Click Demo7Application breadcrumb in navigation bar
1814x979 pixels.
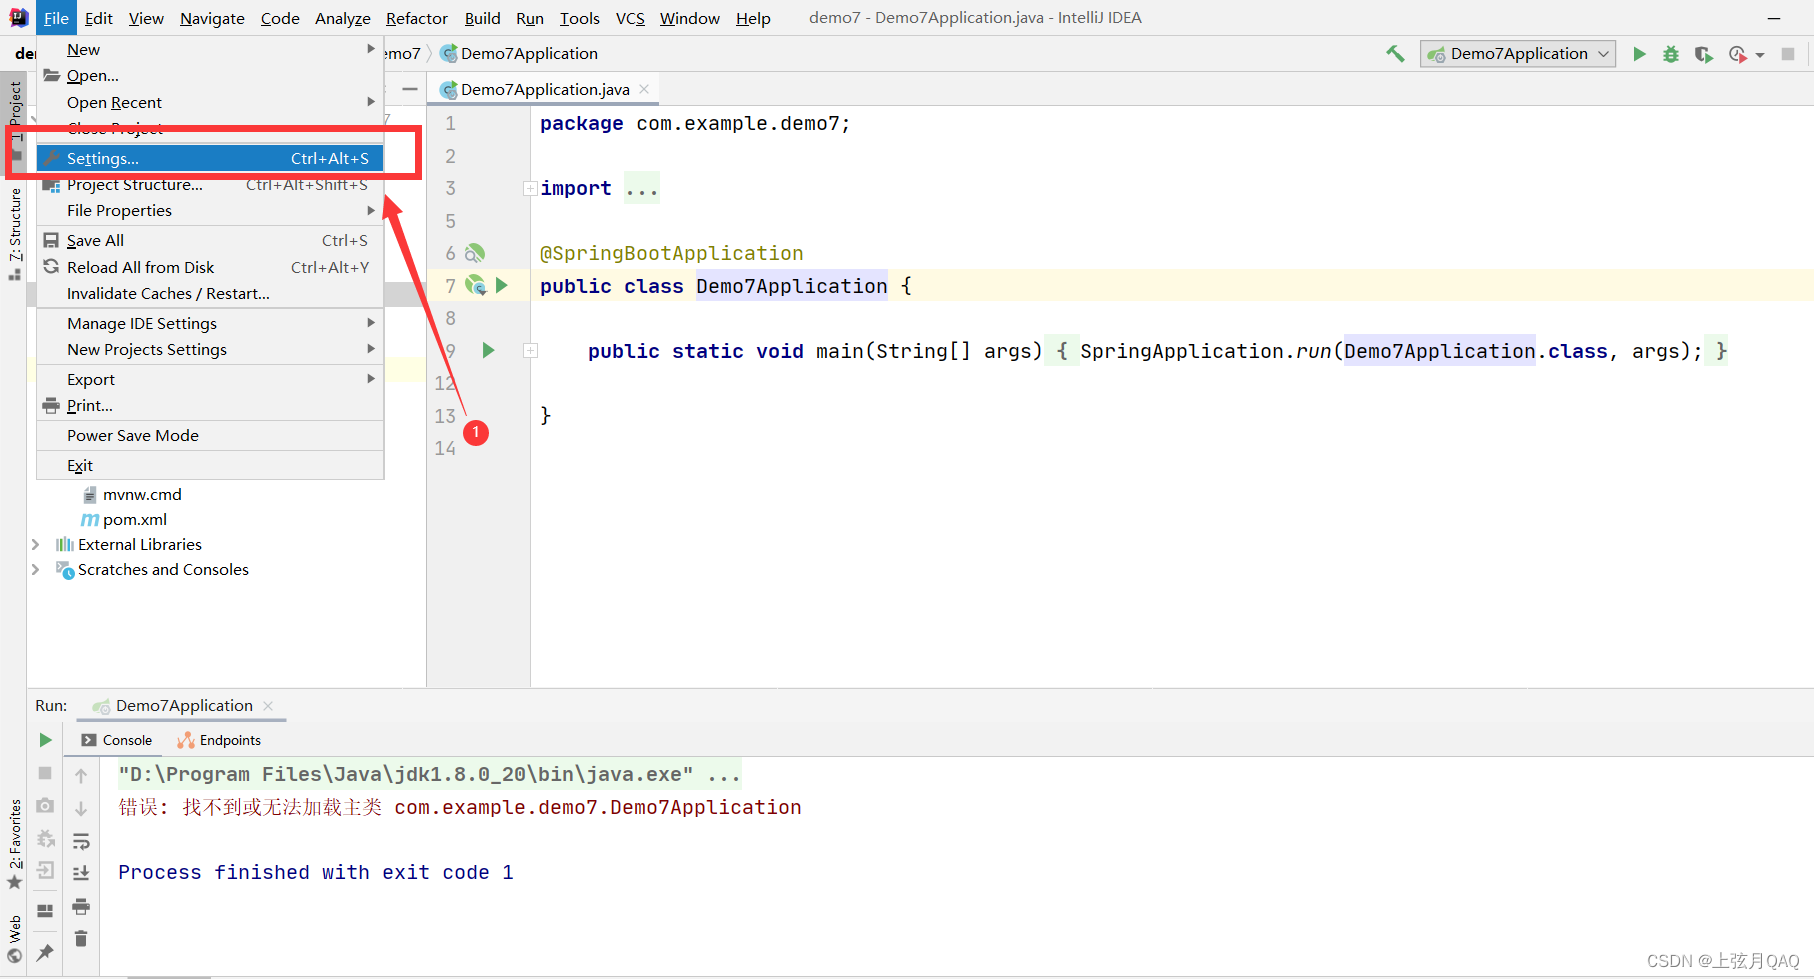click(x=519, y=54)
